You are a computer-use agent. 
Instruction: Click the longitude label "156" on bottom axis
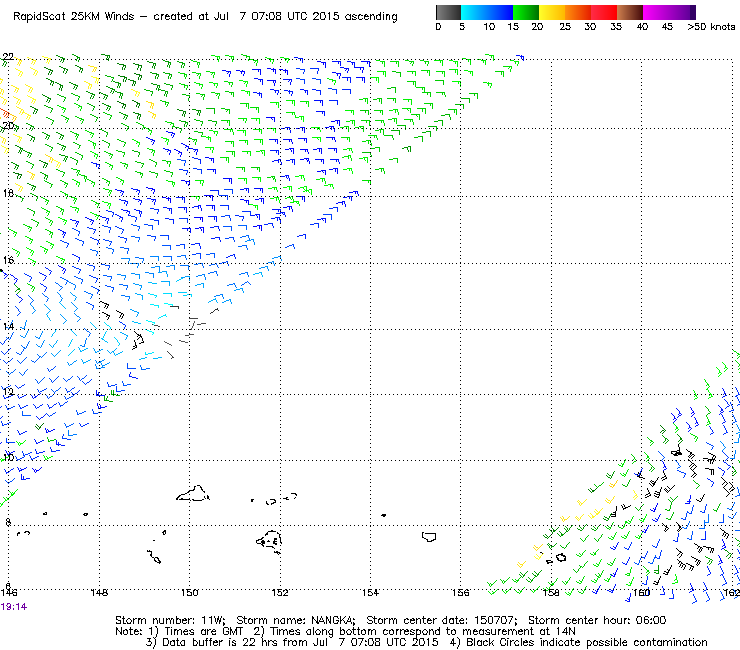click(461, 592)
